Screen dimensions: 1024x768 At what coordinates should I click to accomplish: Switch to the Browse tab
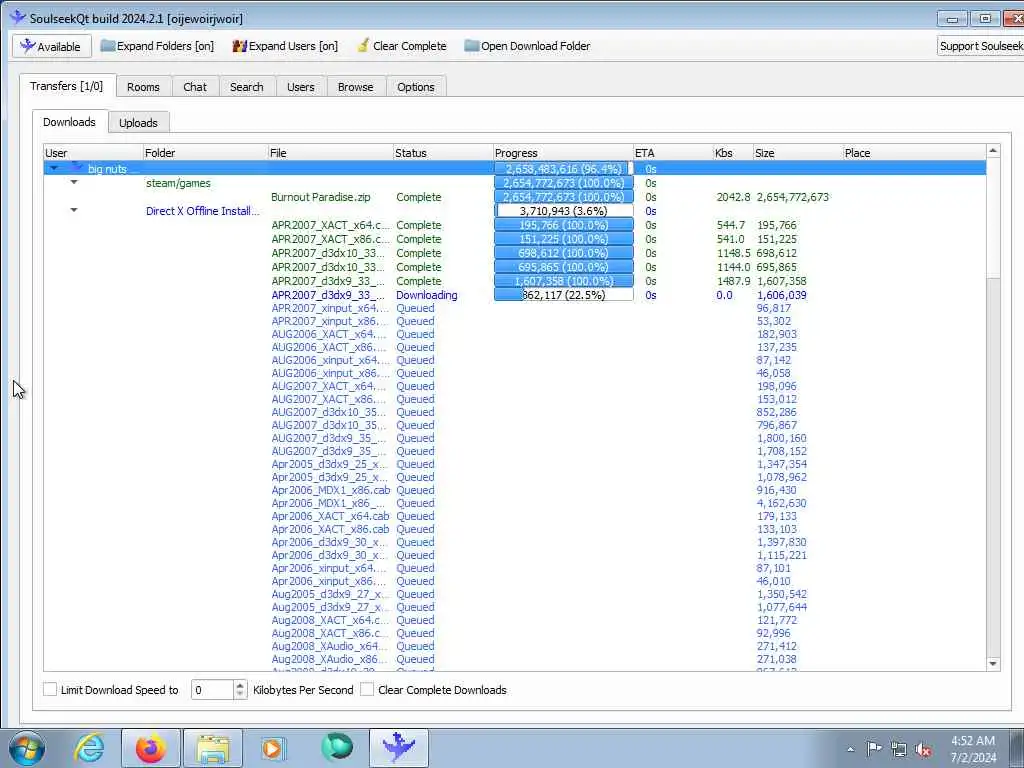pyautogui.click(x=355, y=87)
